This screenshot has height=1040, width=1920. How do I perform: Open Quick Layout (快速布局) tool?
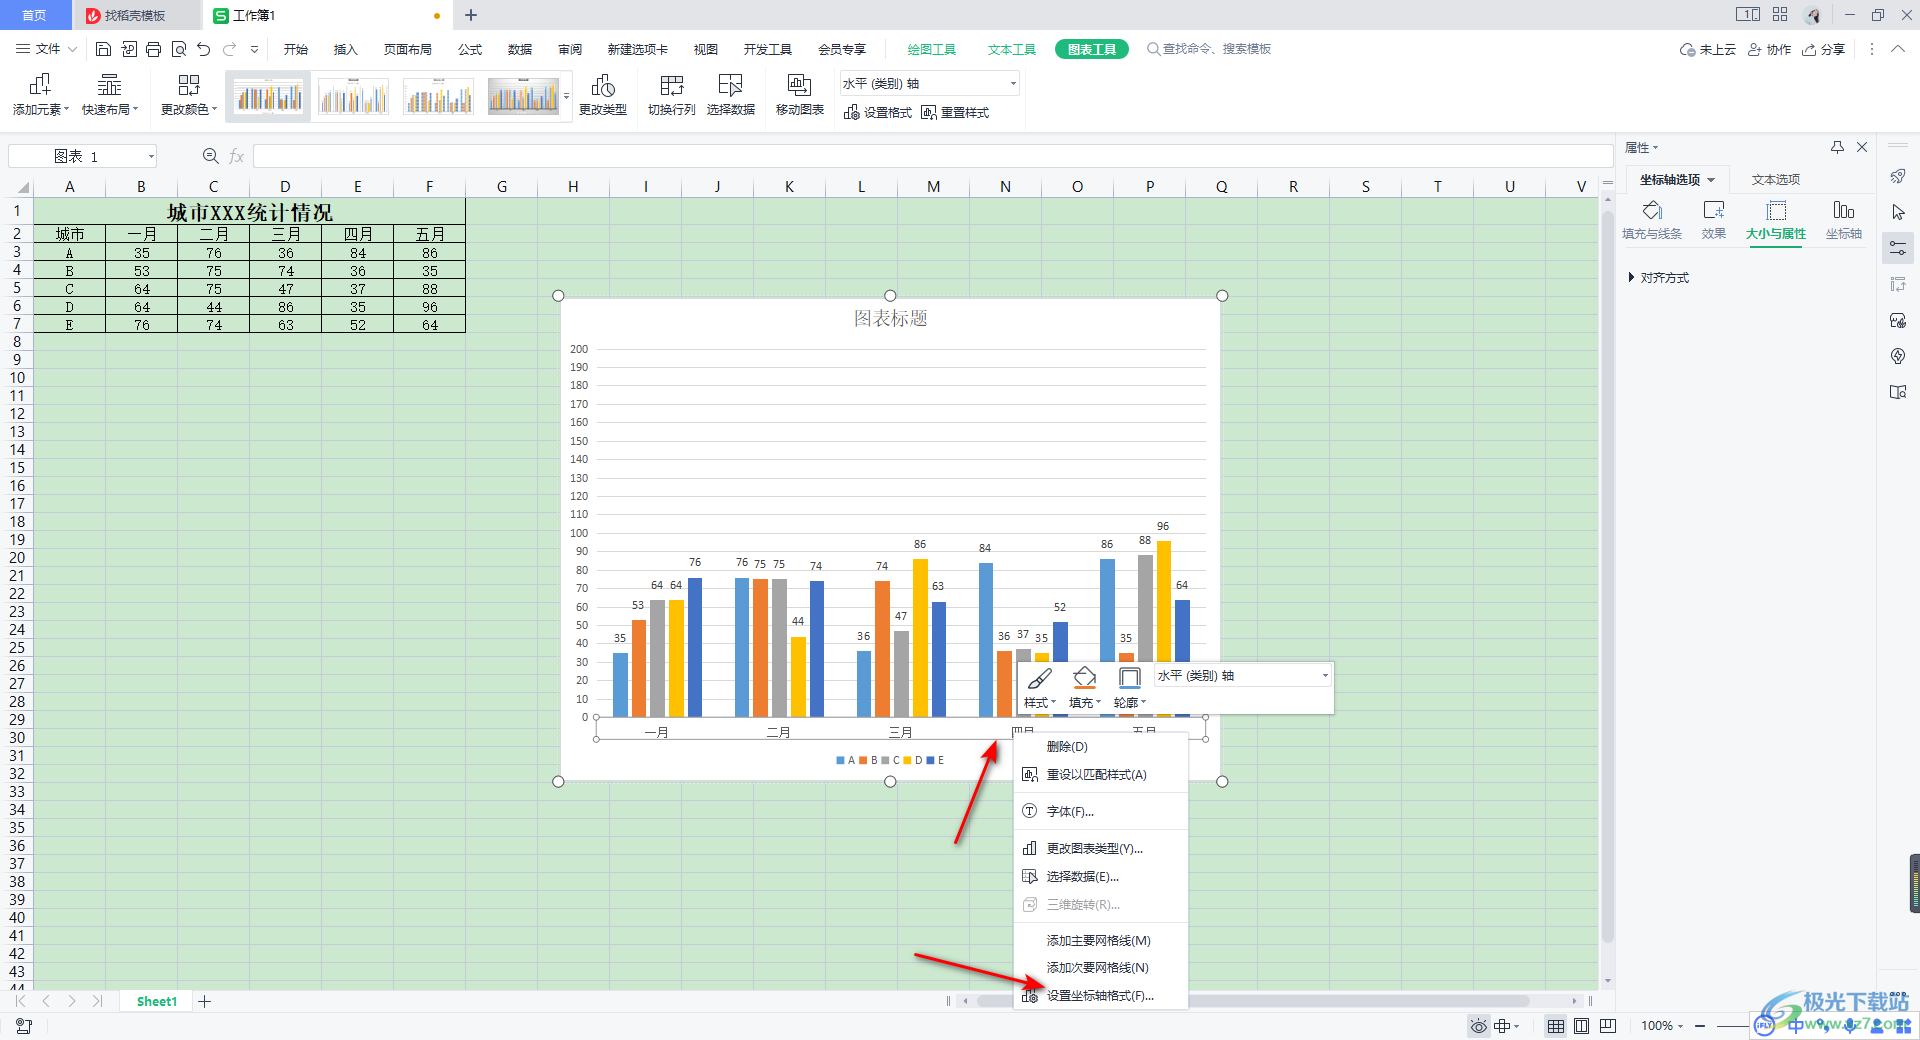110,95
